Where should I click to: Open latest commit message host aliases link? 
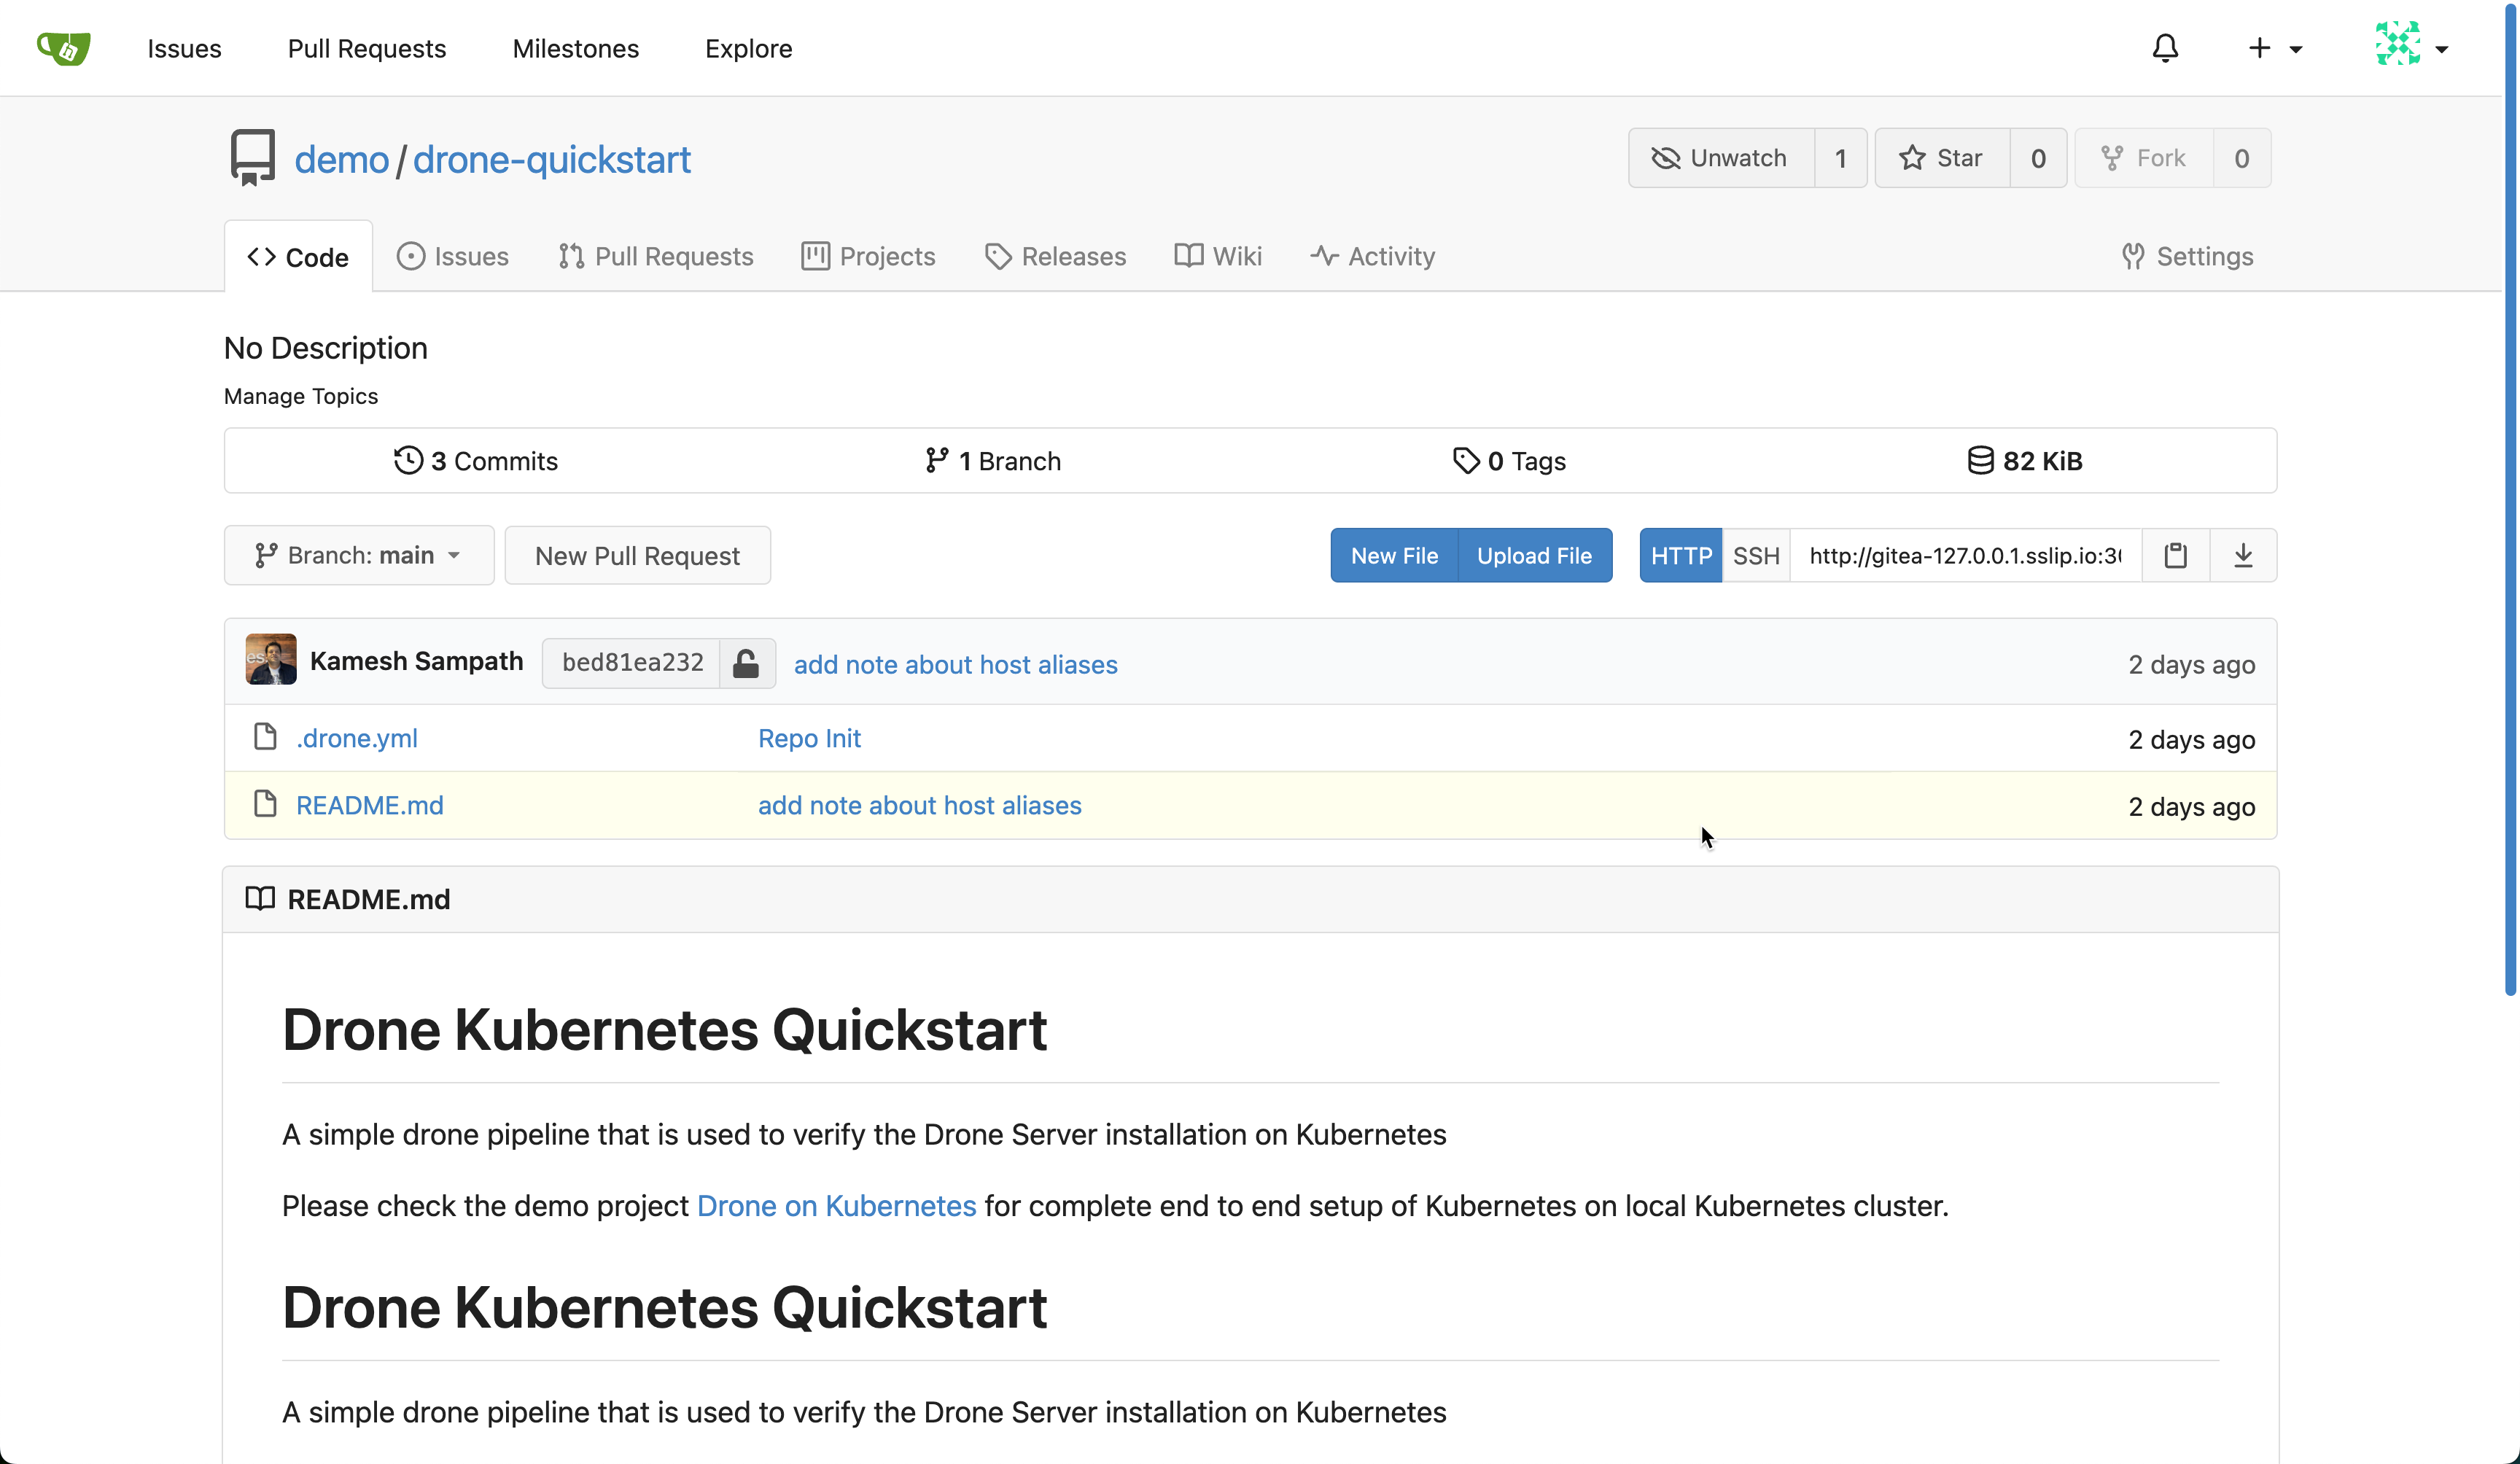click(956, 664)
